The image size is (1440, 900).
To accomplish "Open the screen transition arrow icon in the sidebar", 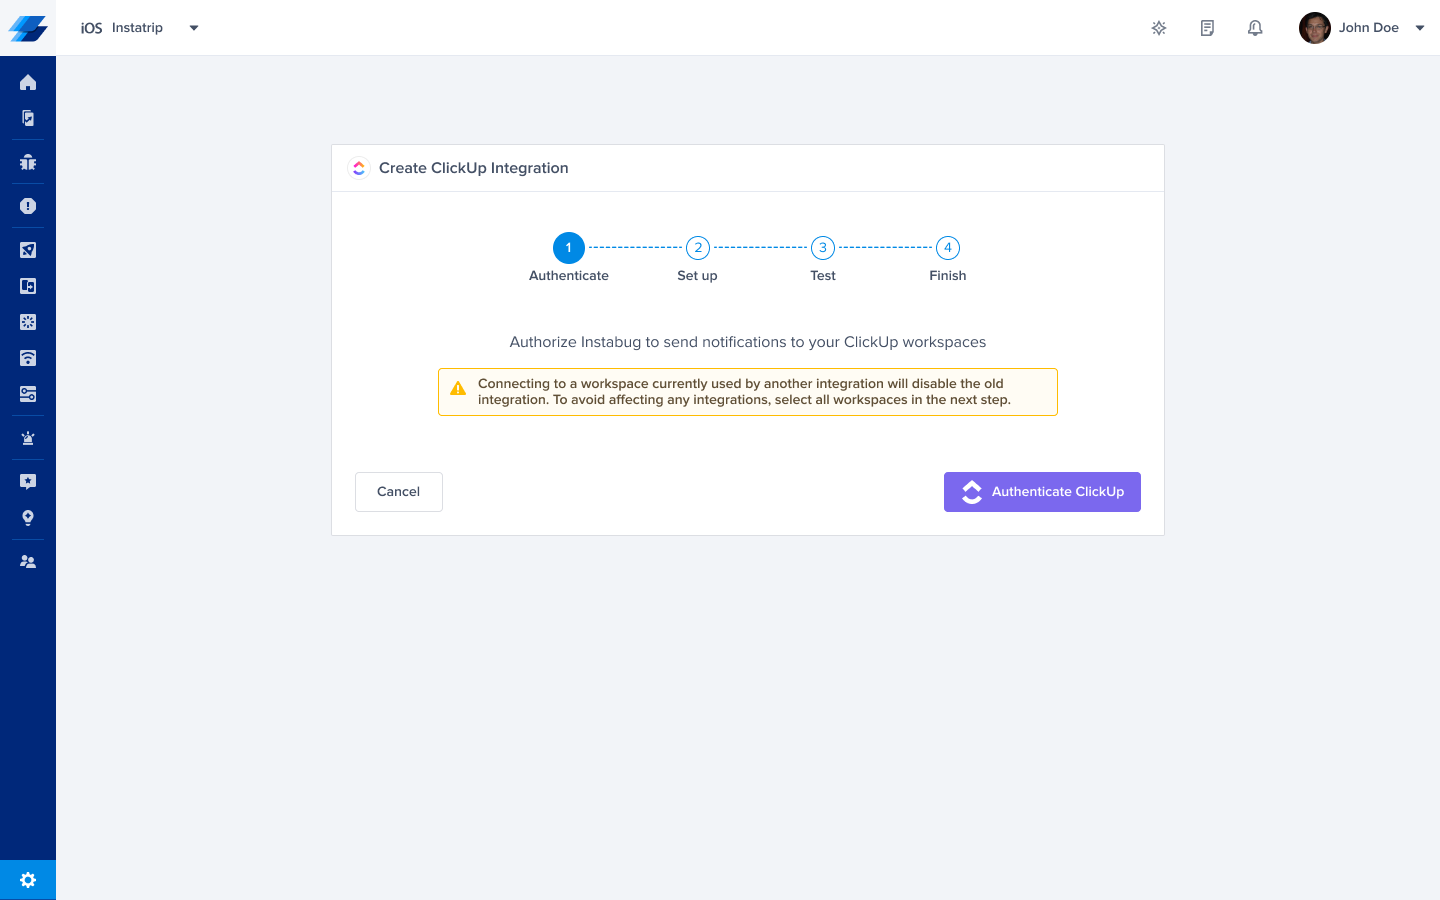I will [28, 286].
